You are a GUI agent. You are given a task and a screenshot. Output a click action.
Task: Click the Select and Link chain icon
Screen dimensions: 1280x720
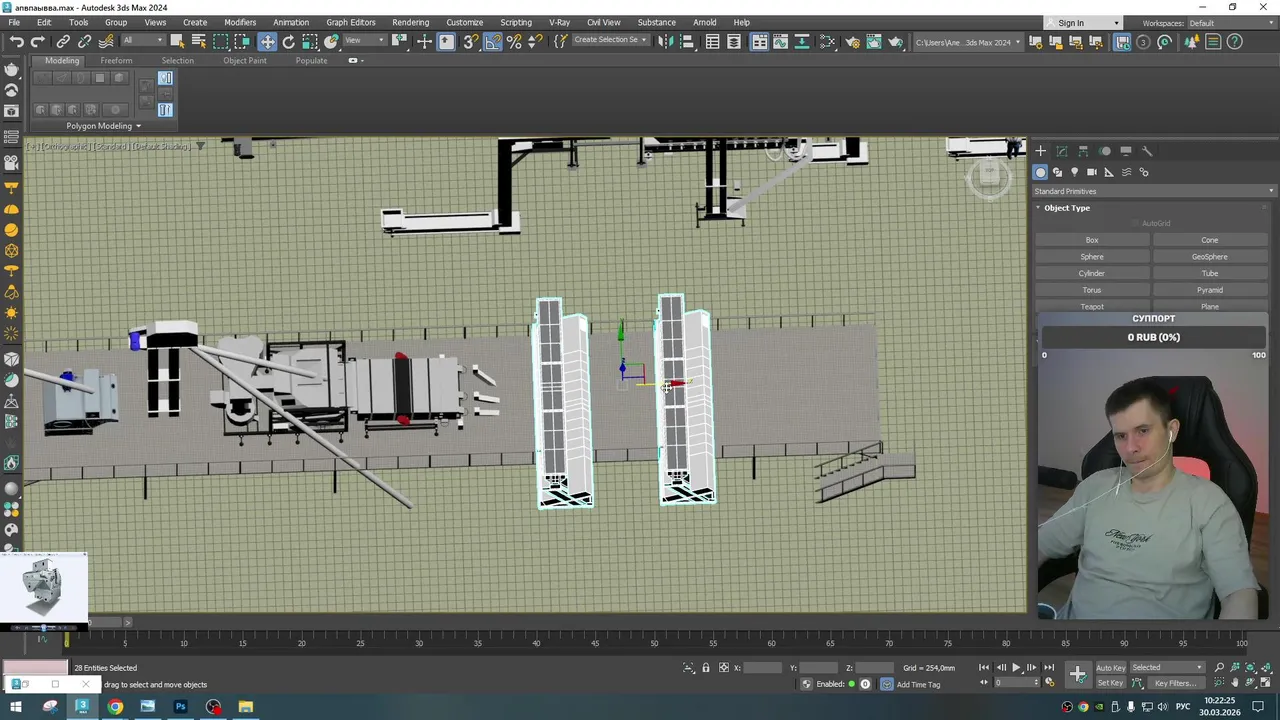(63, 41)
